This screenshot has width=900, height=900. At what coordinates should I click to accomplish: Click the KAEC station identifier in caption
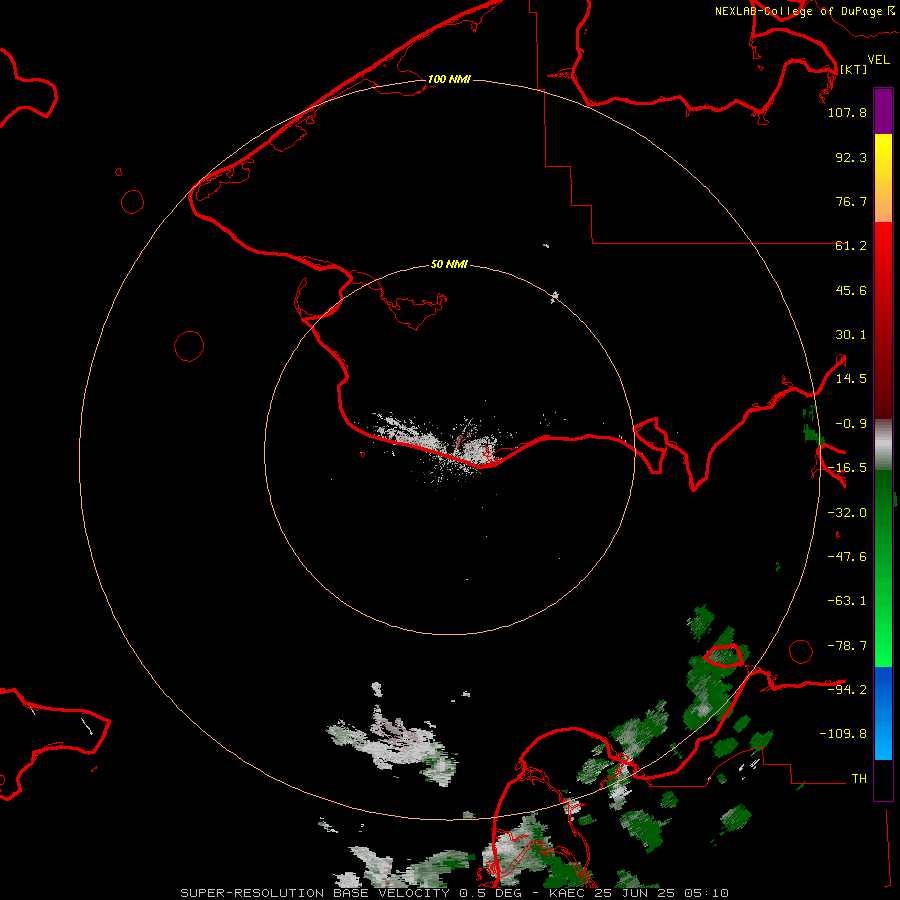(x=568, y=893)
